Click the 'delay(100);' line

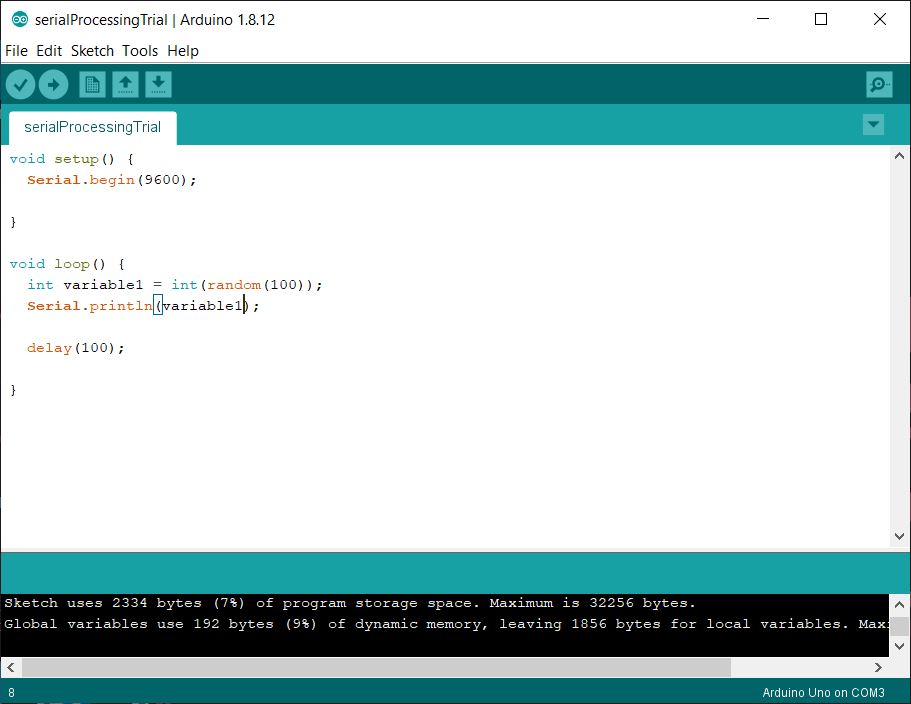(x=76, y=348)
